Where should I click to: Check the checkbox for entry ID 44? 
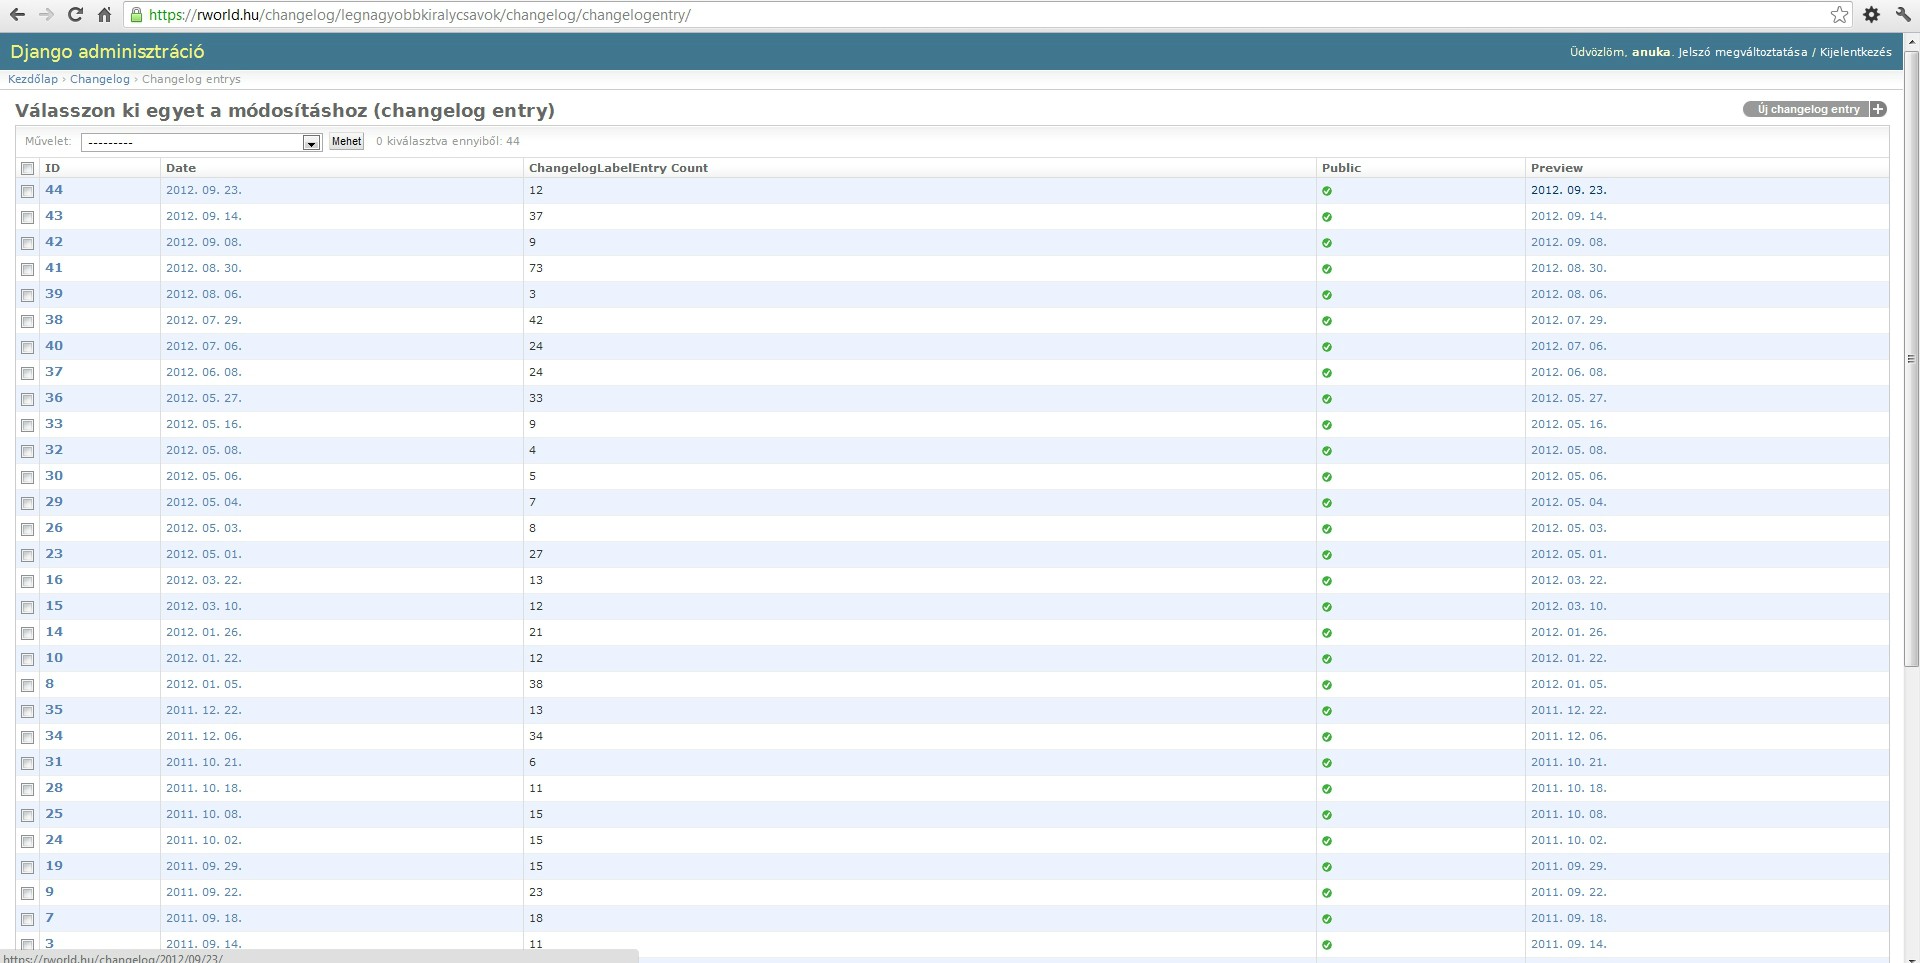[x=28, y=191]
